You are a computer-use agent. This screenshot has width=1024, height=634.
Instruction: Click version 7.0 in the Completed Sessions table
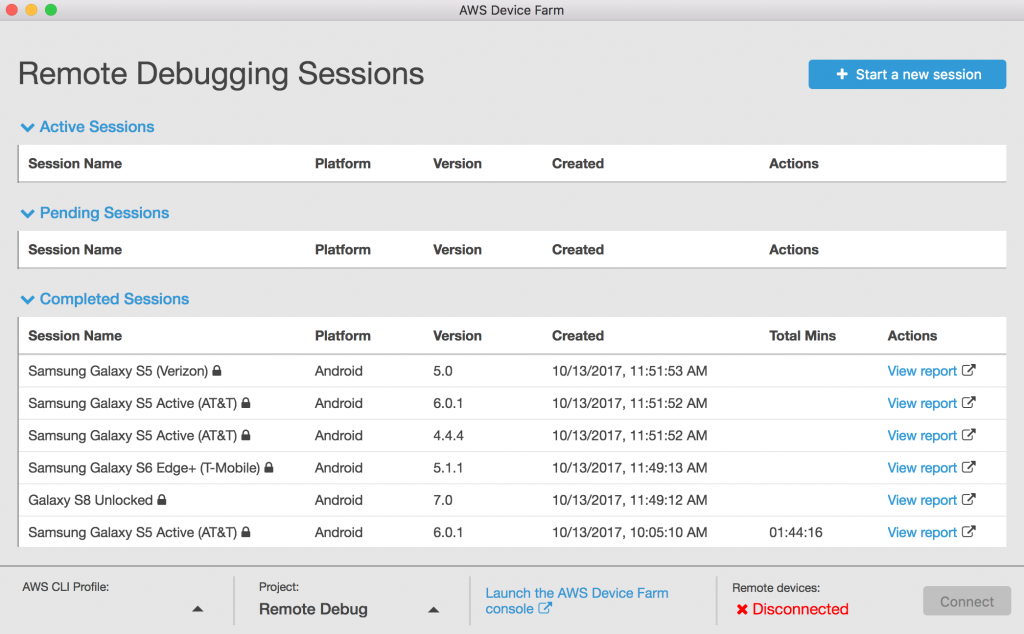443,500
